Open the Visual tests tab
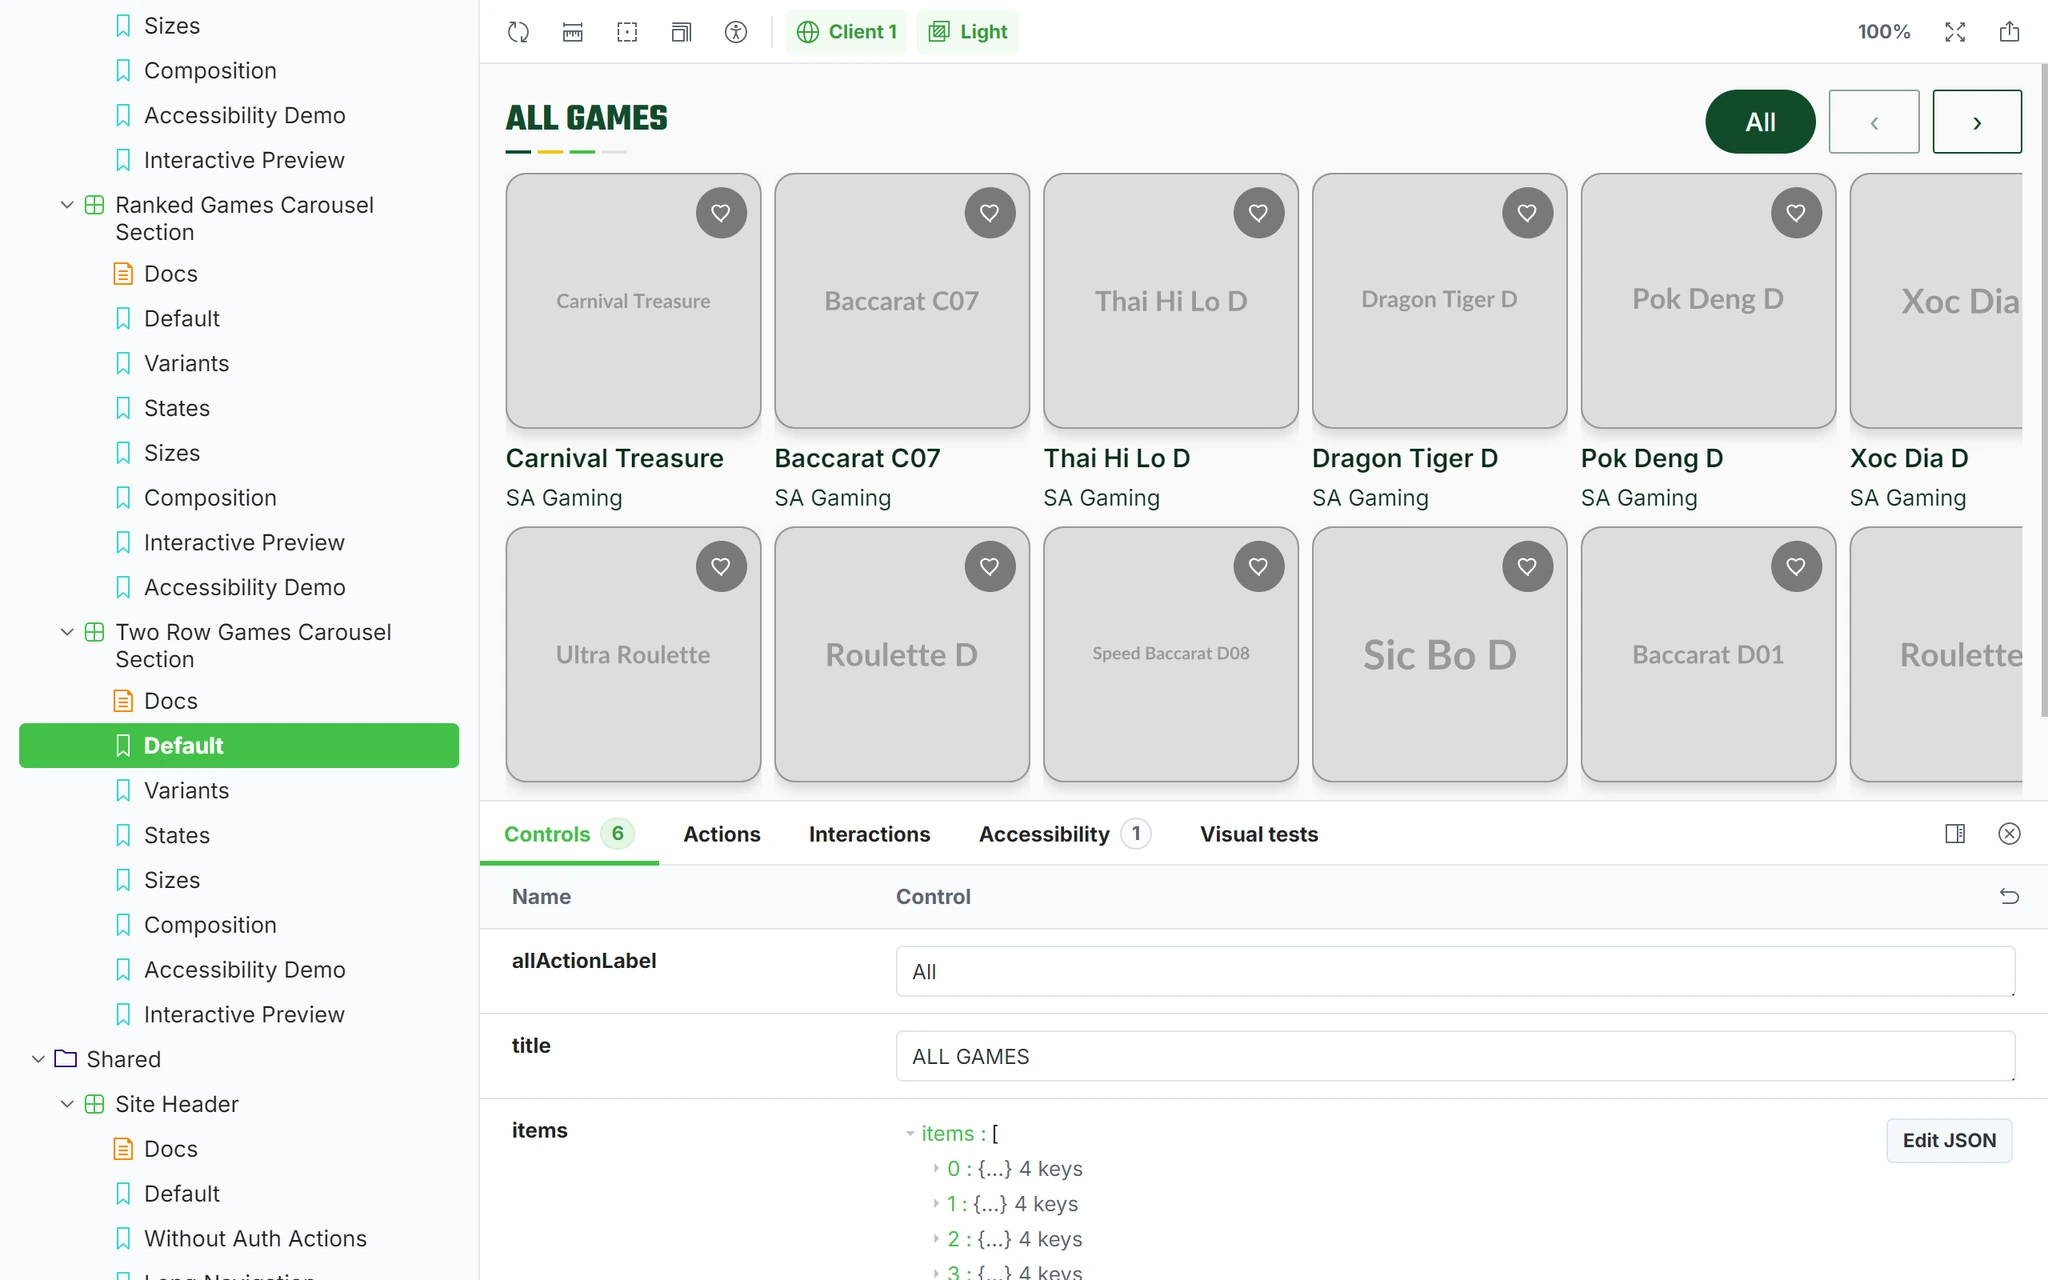 pyautogui.click(x=1259, y=834)
